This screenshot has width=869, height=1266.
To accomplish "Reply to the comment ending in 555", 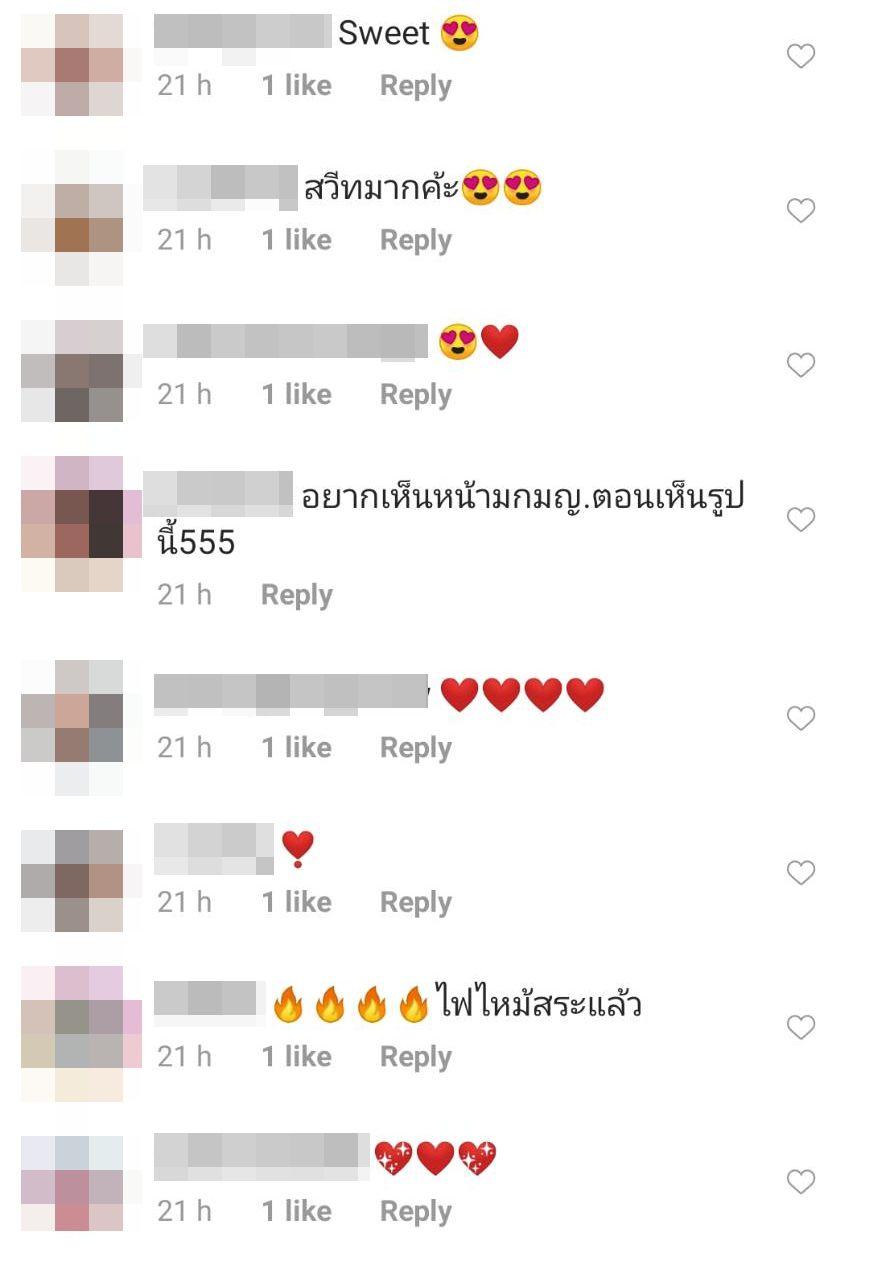I will pyautogui.click(x=297, y=596).
